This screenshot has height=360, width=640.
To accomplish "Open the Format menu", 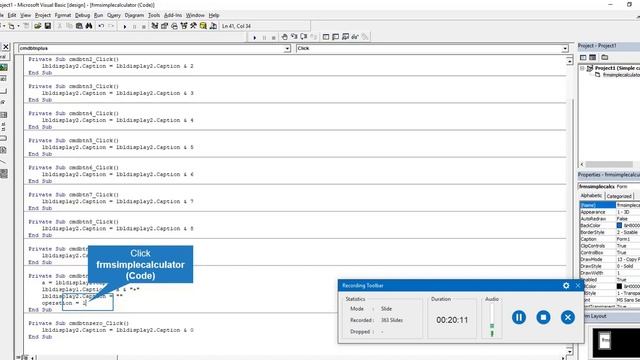I will coord(62,15).
